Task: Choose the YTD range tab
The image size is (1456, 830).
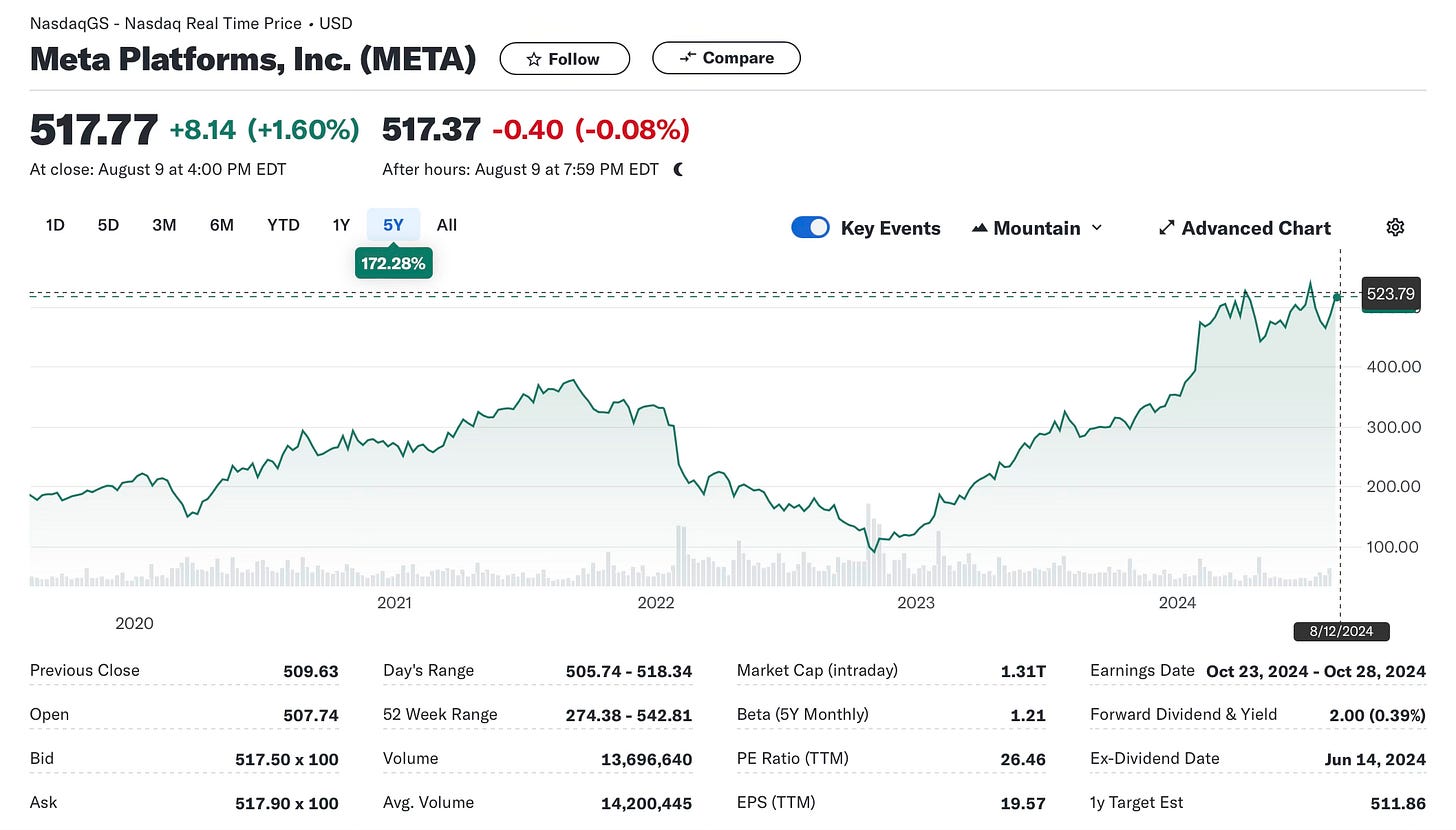Action: click(283, 225)
